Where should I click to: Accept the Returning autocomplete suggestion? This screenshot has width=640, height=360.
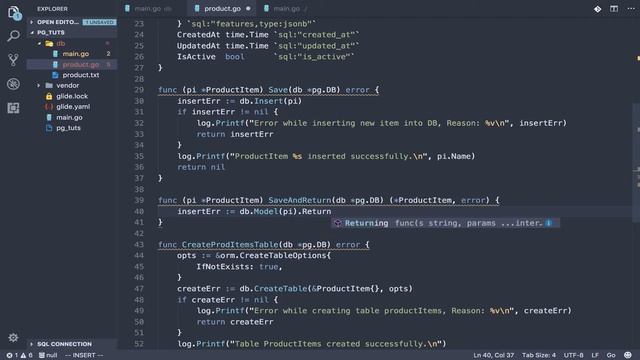pos(445,223)
